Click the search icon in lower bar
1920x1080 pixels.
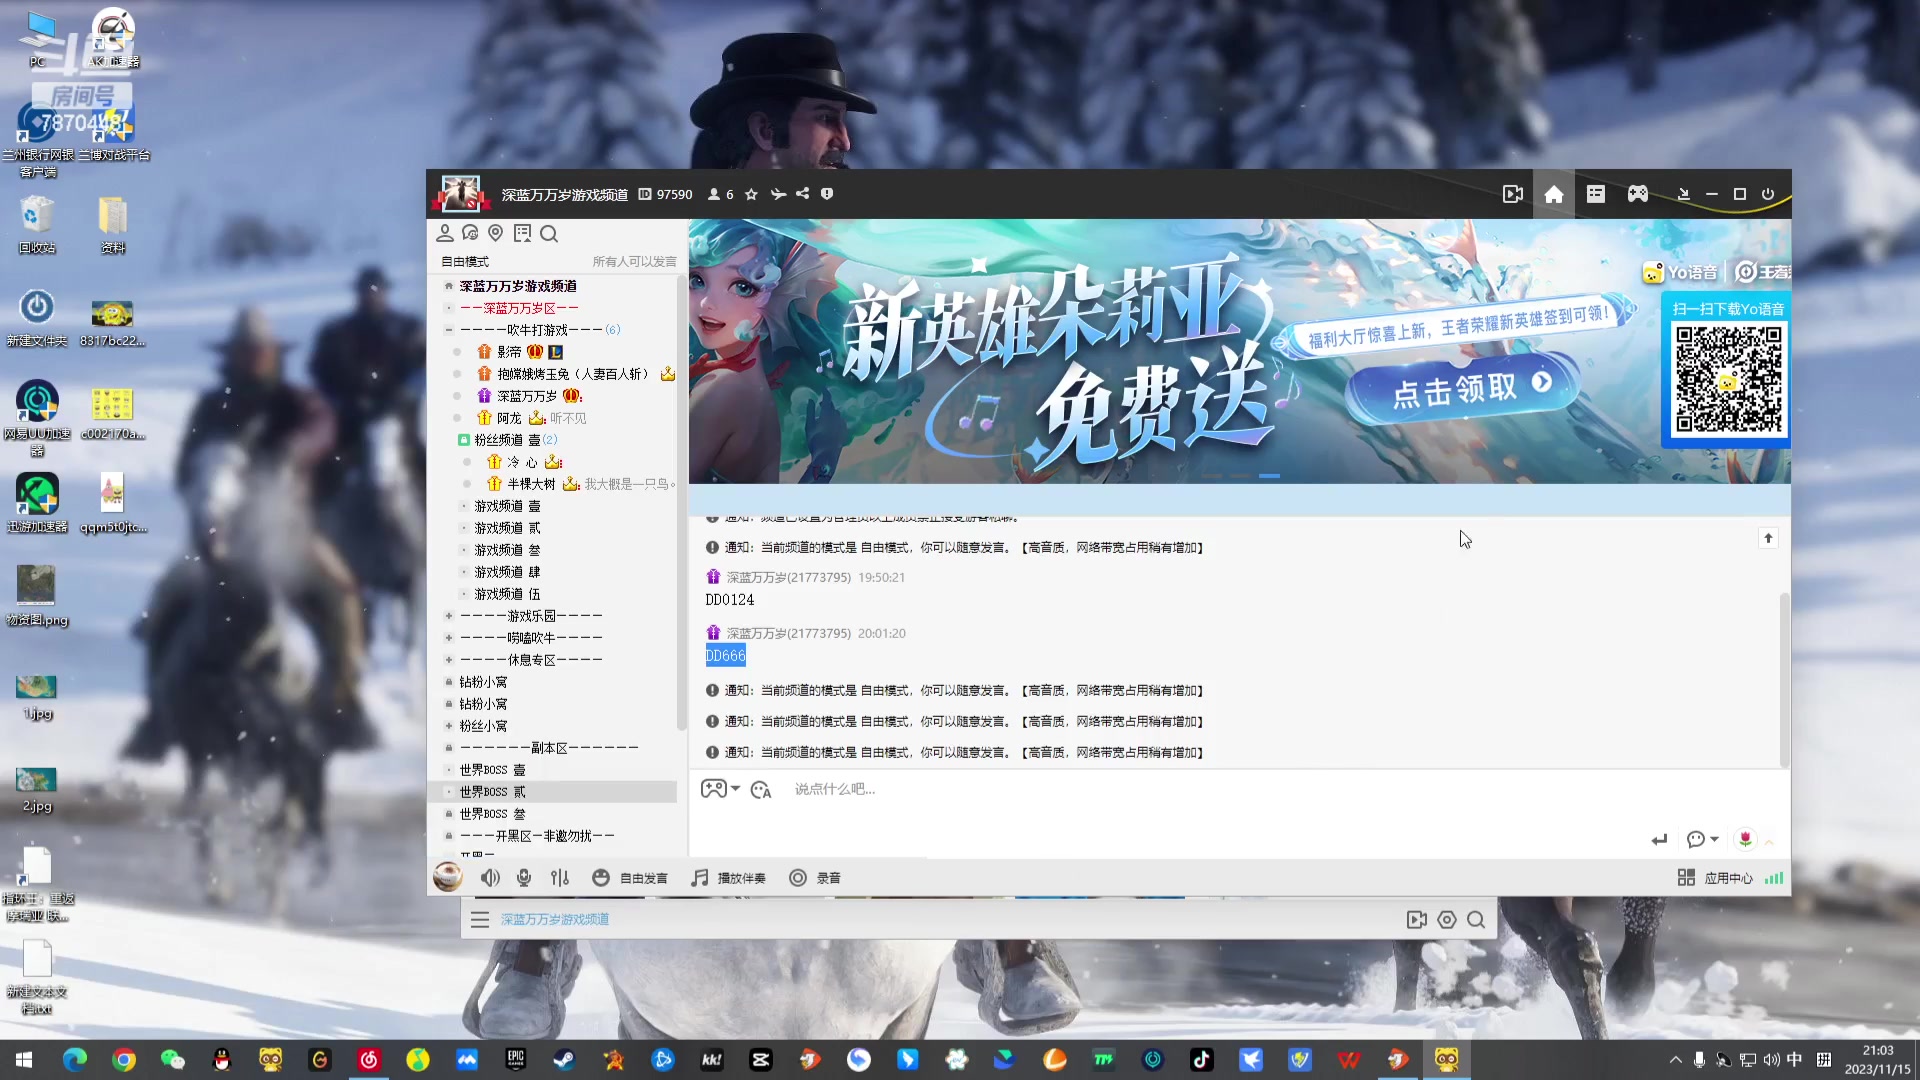click(x=1476, y=920)
